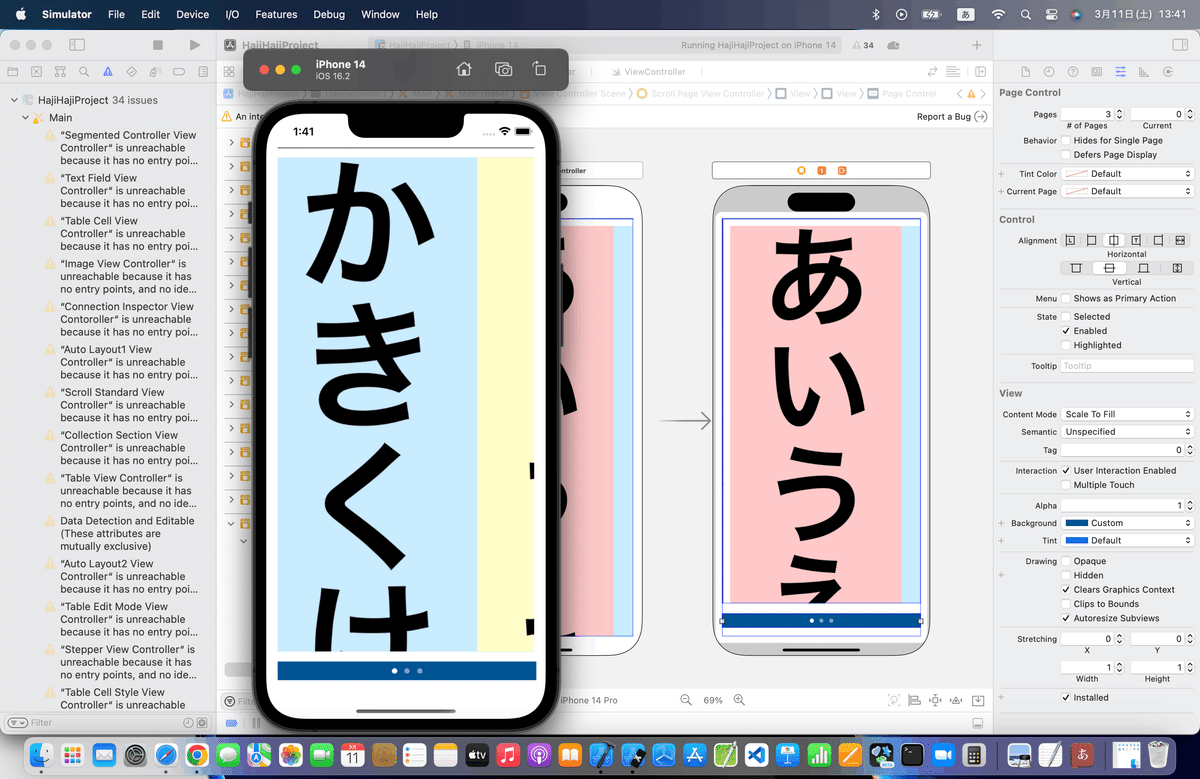Show the Connections inspector
Image resolution: width=1200 pixels, height=779 pixels.
[x=1167, y=72]
